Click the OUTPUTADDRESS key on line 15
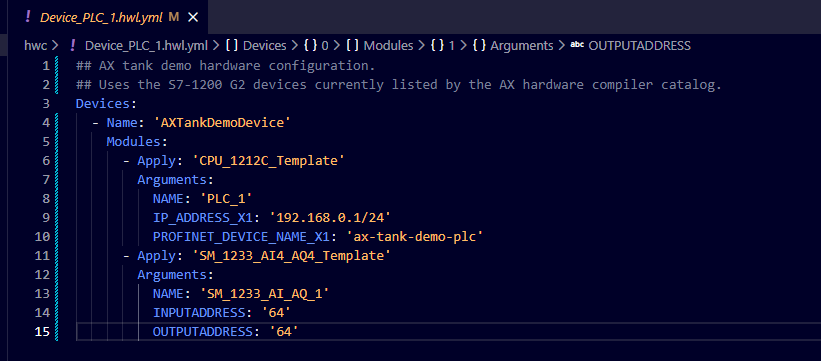Screen dimensions: 821x361 [x=203, y=332]
